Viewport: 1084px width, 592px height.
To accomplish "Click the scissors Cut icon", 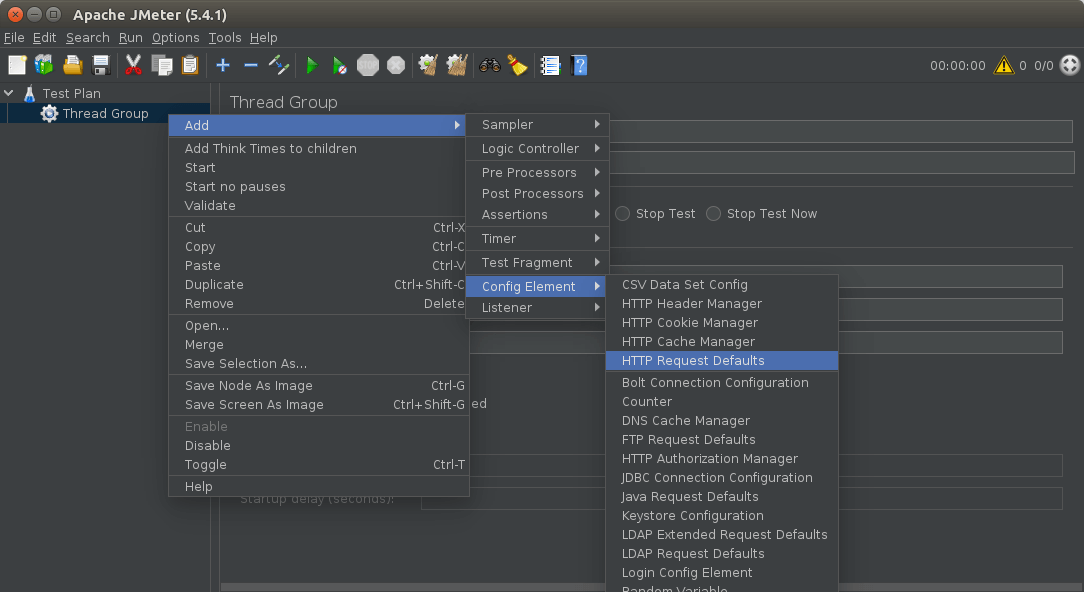I will (133, 65).
